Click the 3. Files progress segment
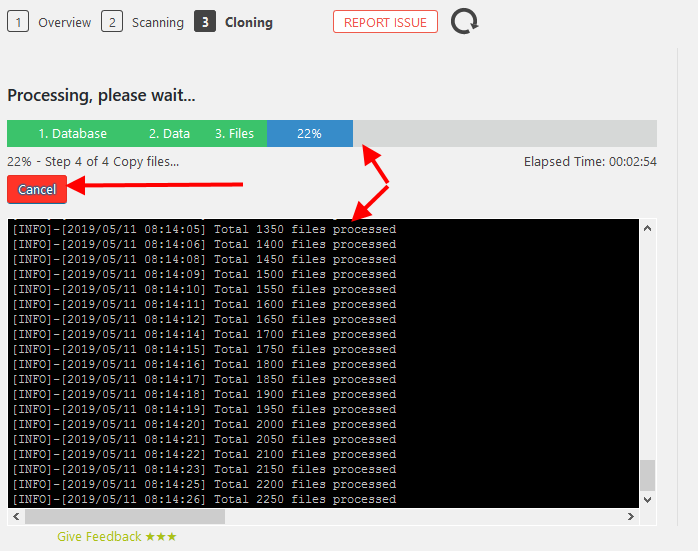The width and height of the screenshot is (698, 551). [x=235, y=134]
